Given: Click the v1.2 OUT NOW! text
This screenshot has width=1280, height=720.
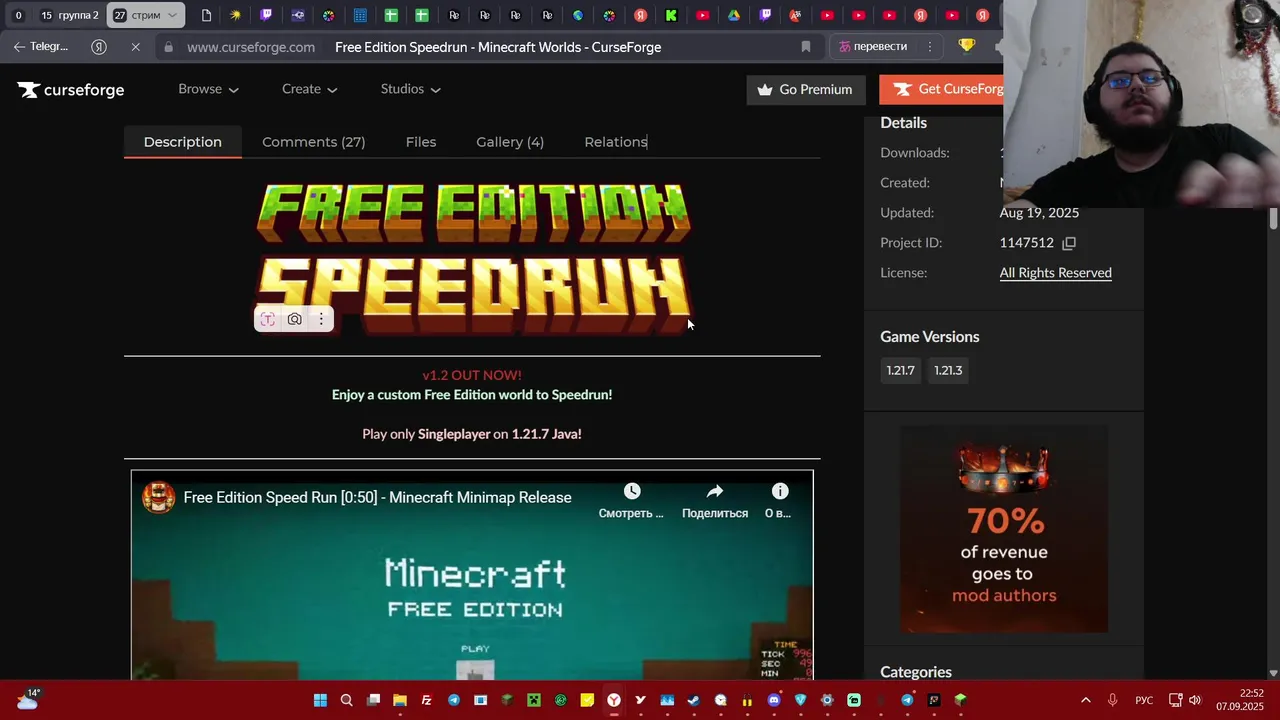Looking at the screenshot, I should tap(472, 375).
